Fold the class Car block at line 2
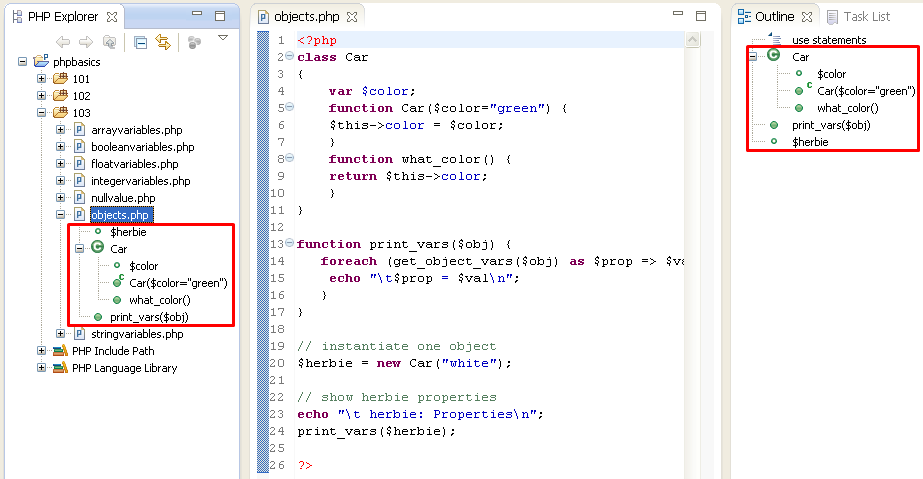 (x=290, y=56)
